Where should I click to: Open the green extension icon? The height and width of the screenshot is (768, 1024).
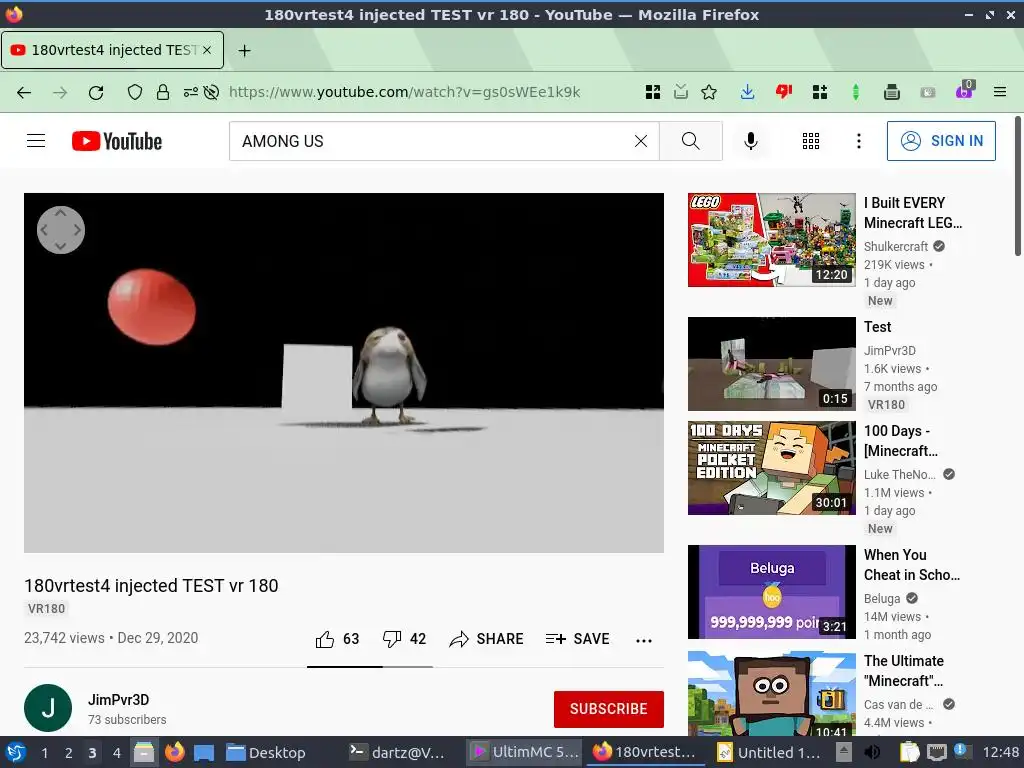(x=856, y=92)
